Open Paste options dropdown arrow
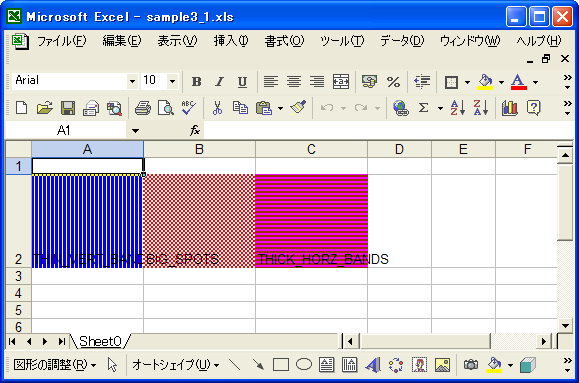The width and height of the screenshot is (579, 383). (x=280, y=108)
